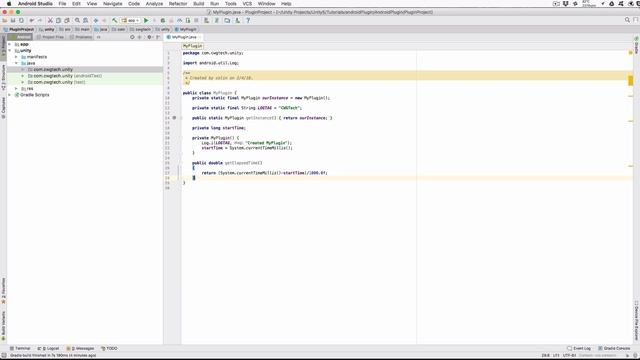
Task: Click the getElapsedTime method name
Action: click(242, 163)
